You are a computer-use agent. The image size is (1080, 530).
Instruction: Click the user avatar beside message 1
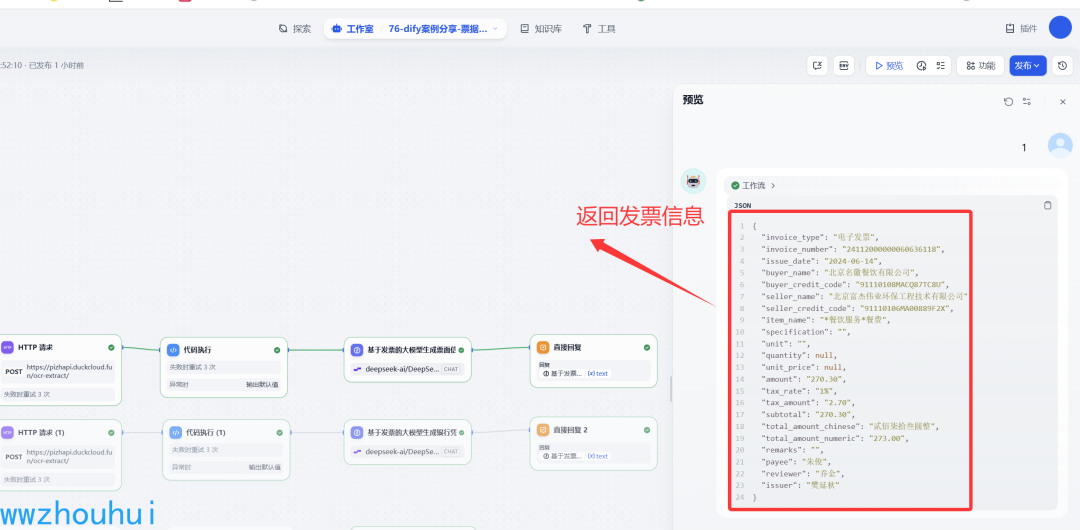pos(1060,145)
